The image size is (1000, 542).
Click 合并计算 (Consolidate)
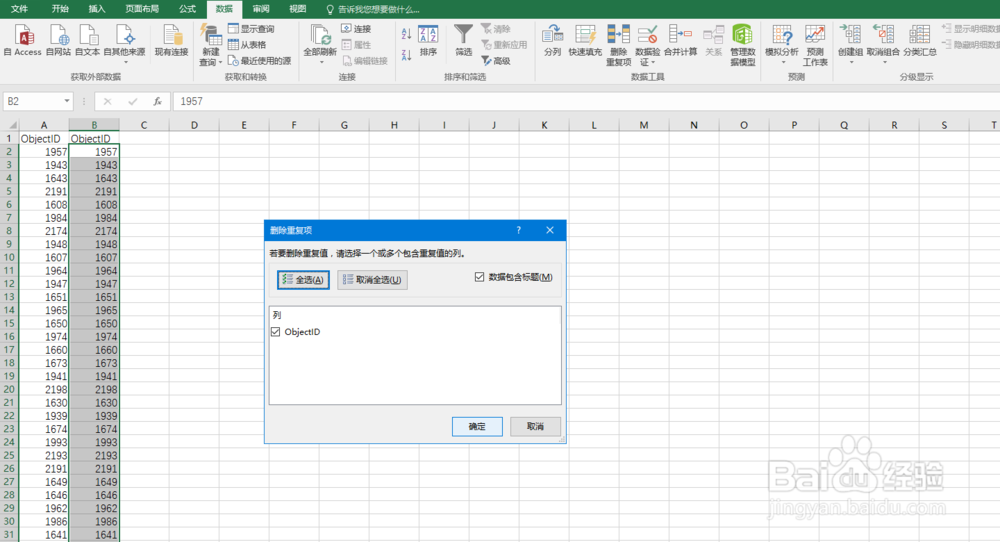680,40
